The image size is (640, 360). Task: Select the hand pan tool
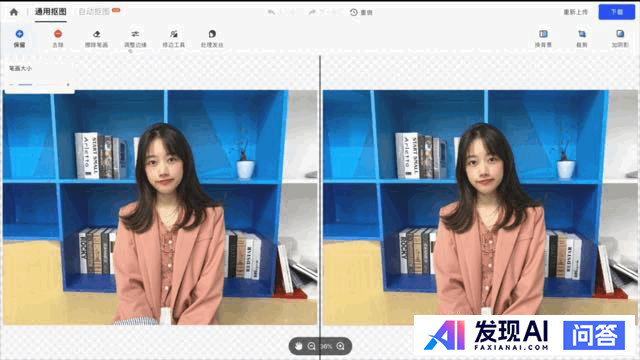click(x=298, y=346)
